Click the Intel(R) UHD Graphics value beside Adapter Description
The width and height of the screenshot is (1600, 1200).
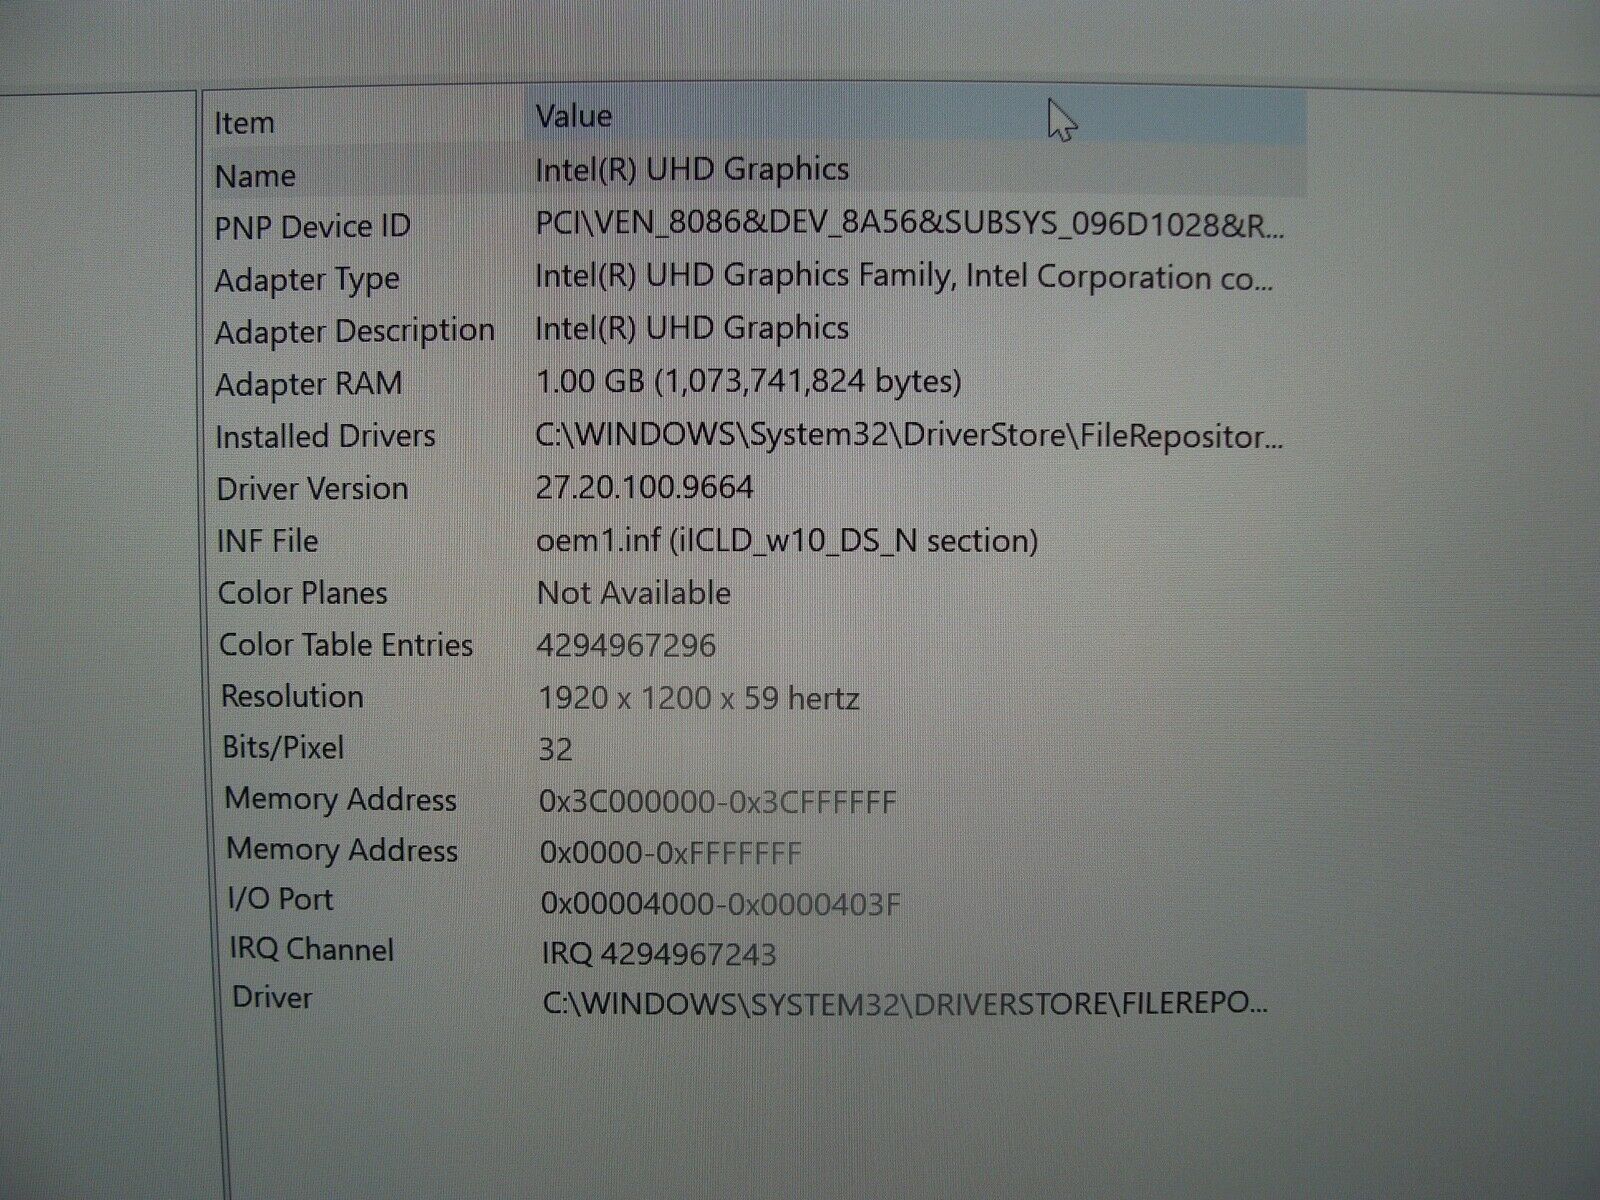(692, 328)
